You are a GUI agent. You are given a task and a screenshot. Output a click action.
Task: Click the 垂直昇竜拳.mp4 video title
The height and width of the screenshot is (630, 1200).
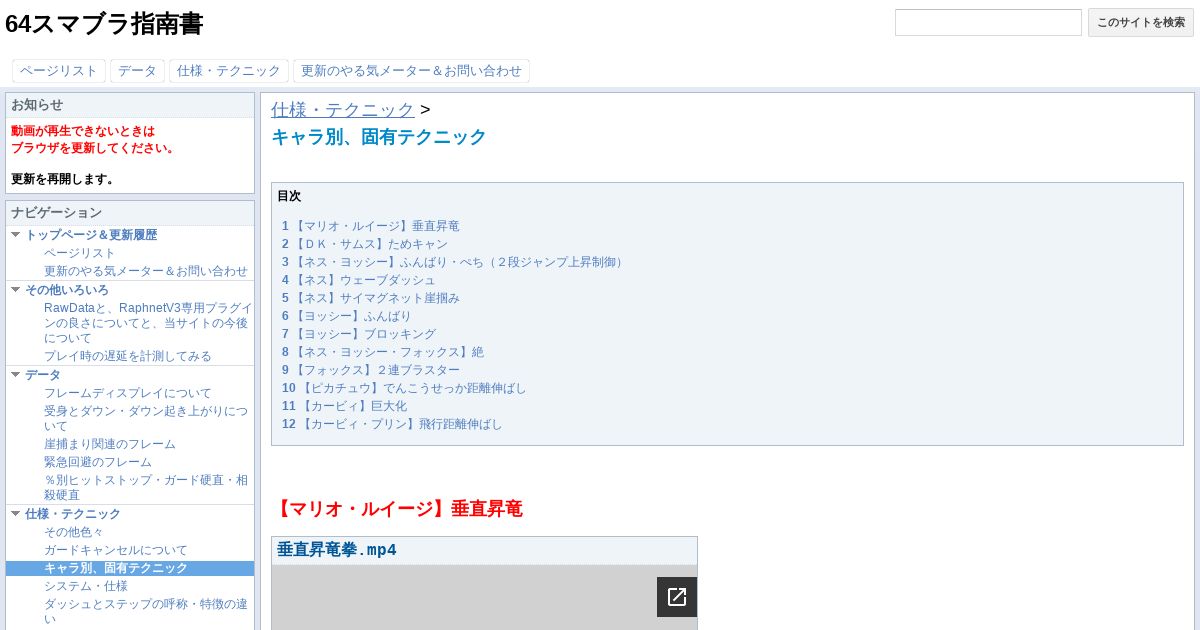(337, 550)
